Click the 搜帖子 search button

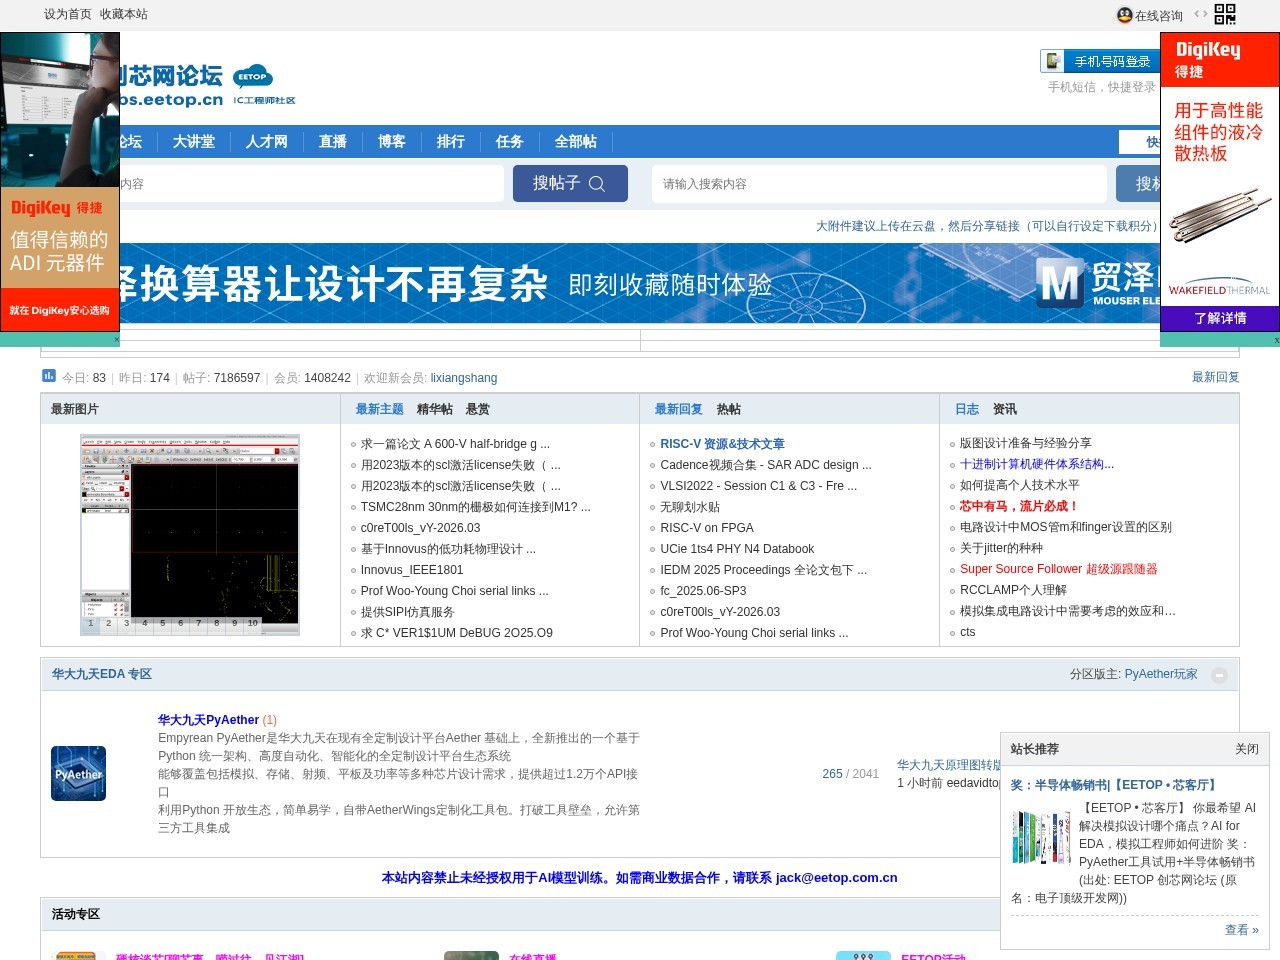click(570, 184)
